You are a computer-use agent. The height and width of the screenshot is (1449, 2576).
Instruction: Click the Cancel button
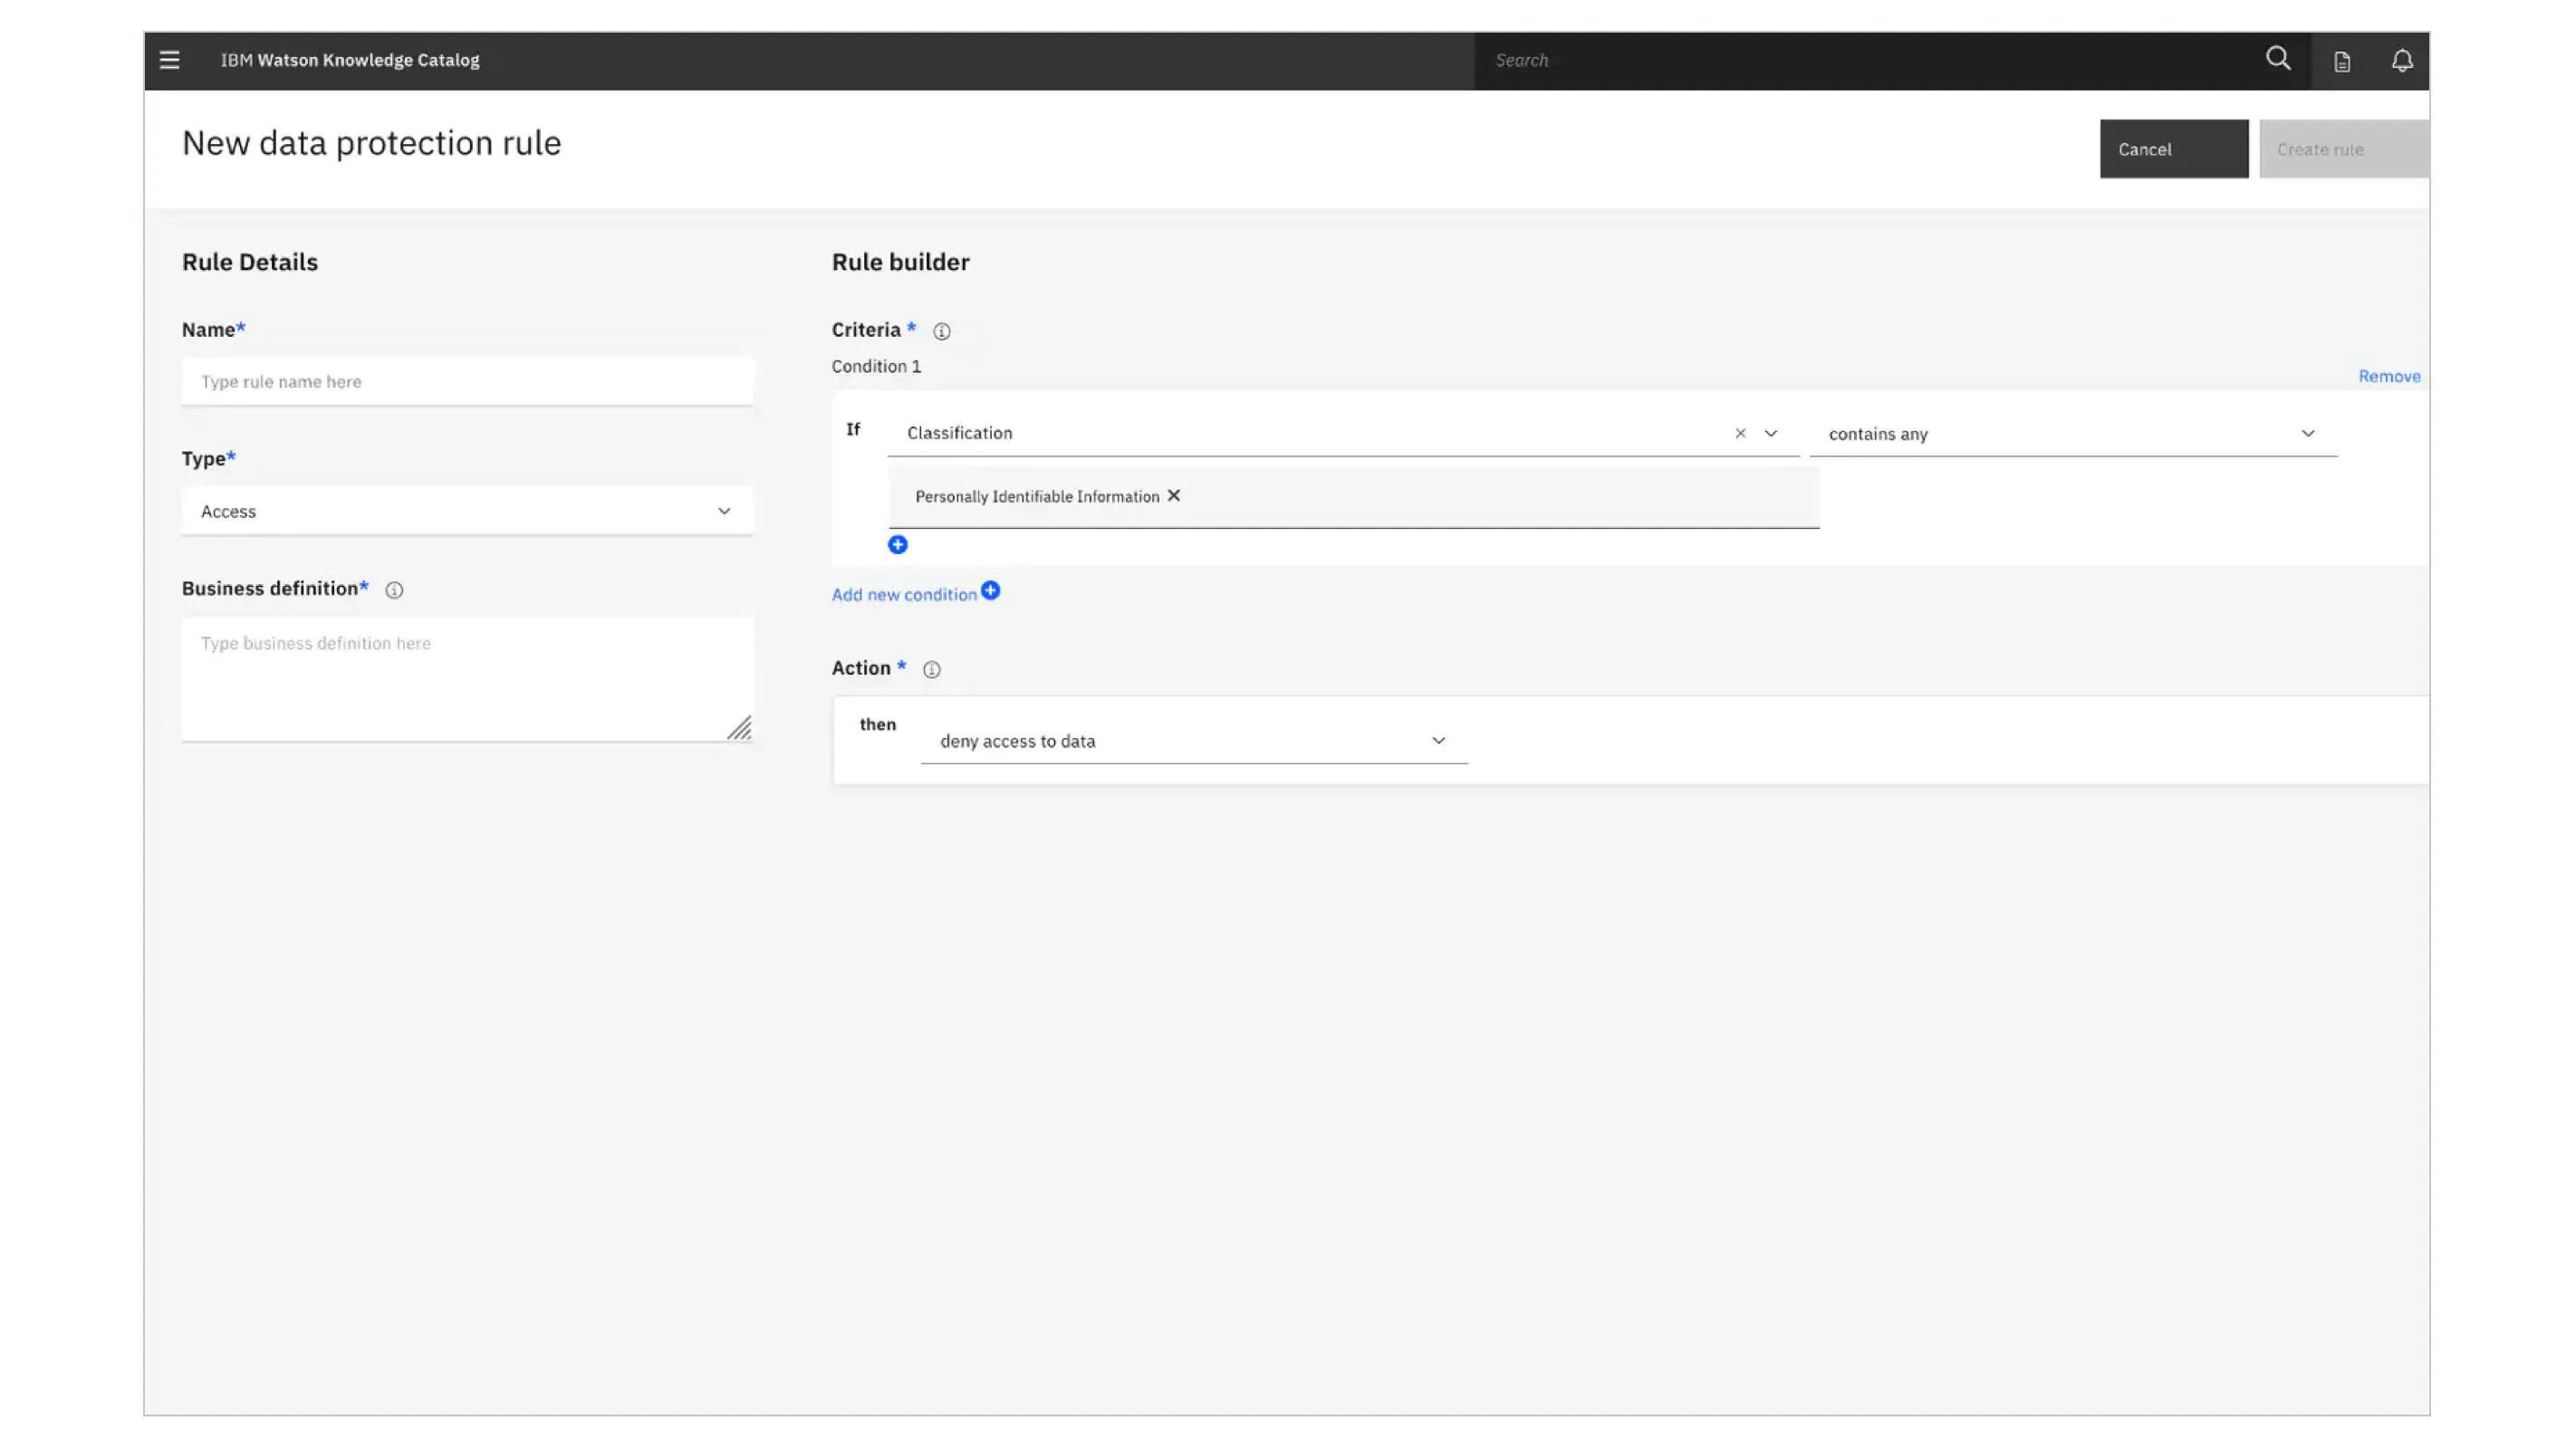[x=2173, y=149]
